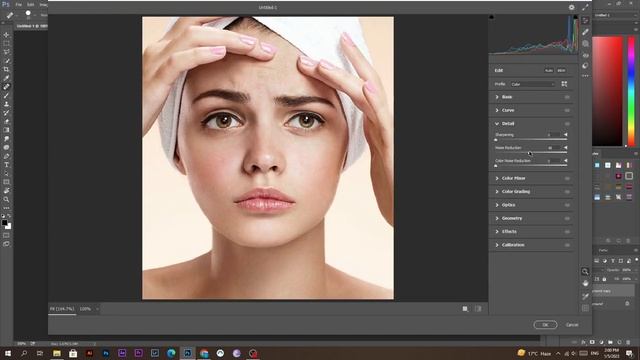
Task: Toggle Basic panel visibility eye
Action: click(567, 97)
